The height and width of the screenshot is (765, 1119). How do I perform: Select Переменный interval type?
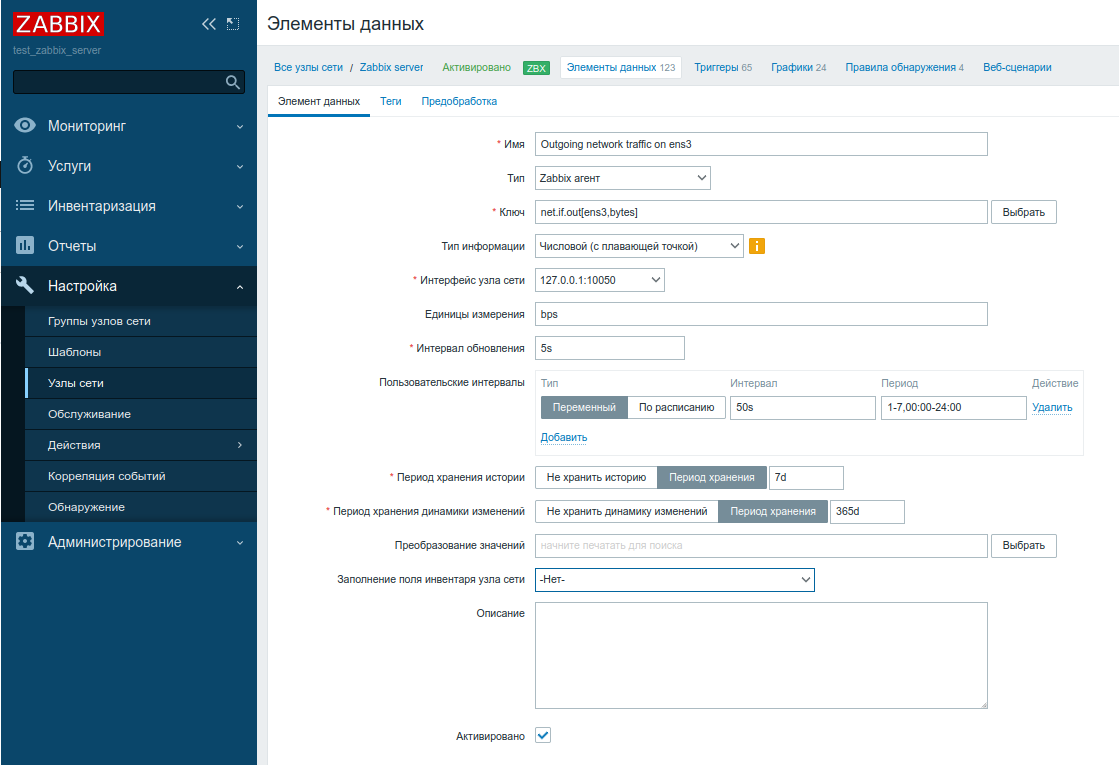click(x=584, y=407)
